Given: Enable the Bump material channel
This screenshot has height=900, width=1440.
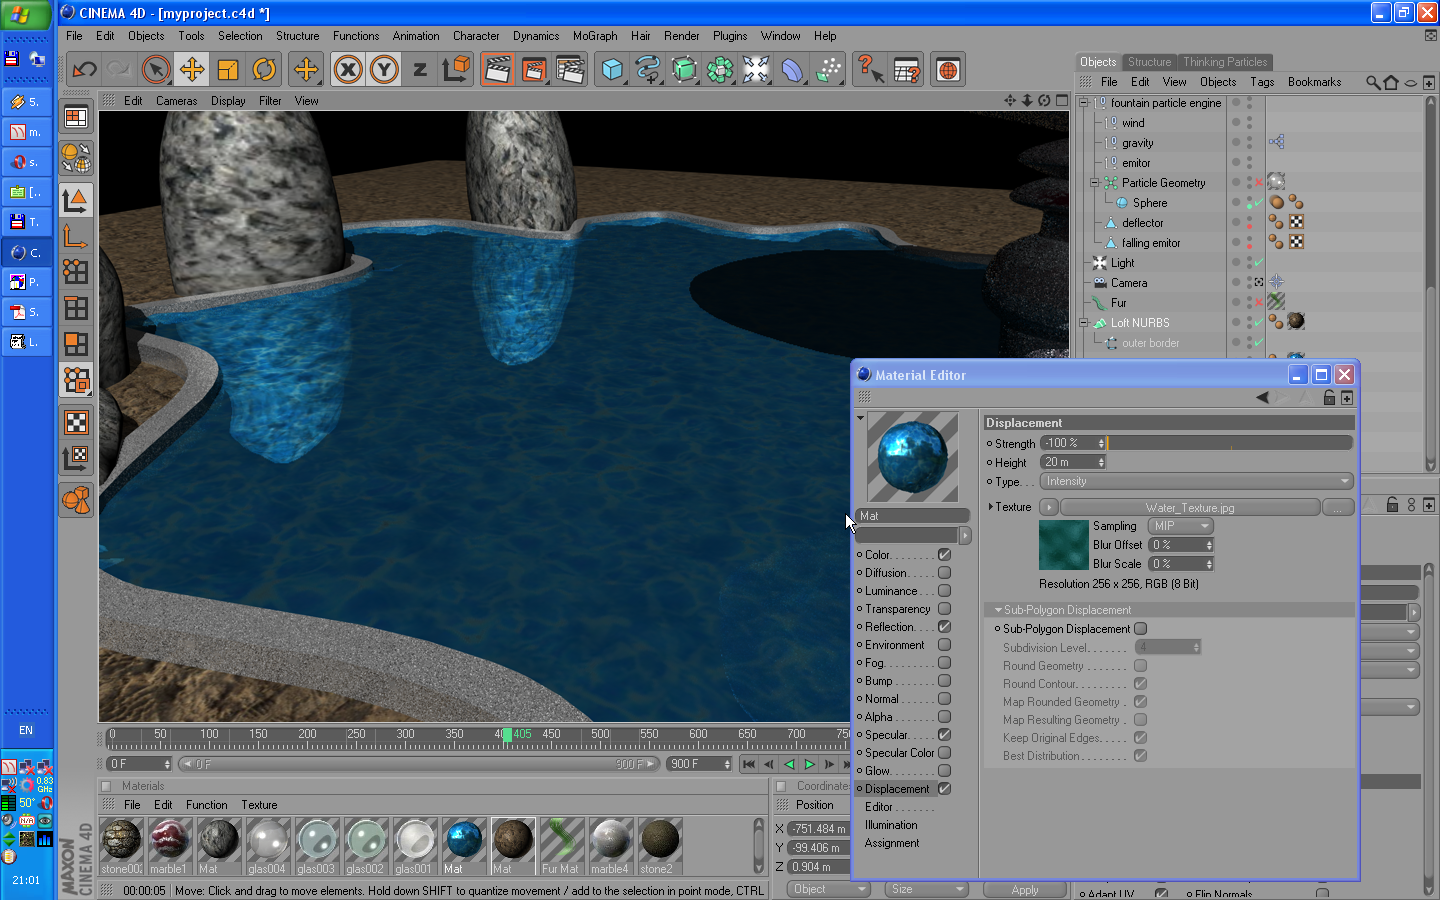Looking at the screenshot, I should (x=944, y=681).
